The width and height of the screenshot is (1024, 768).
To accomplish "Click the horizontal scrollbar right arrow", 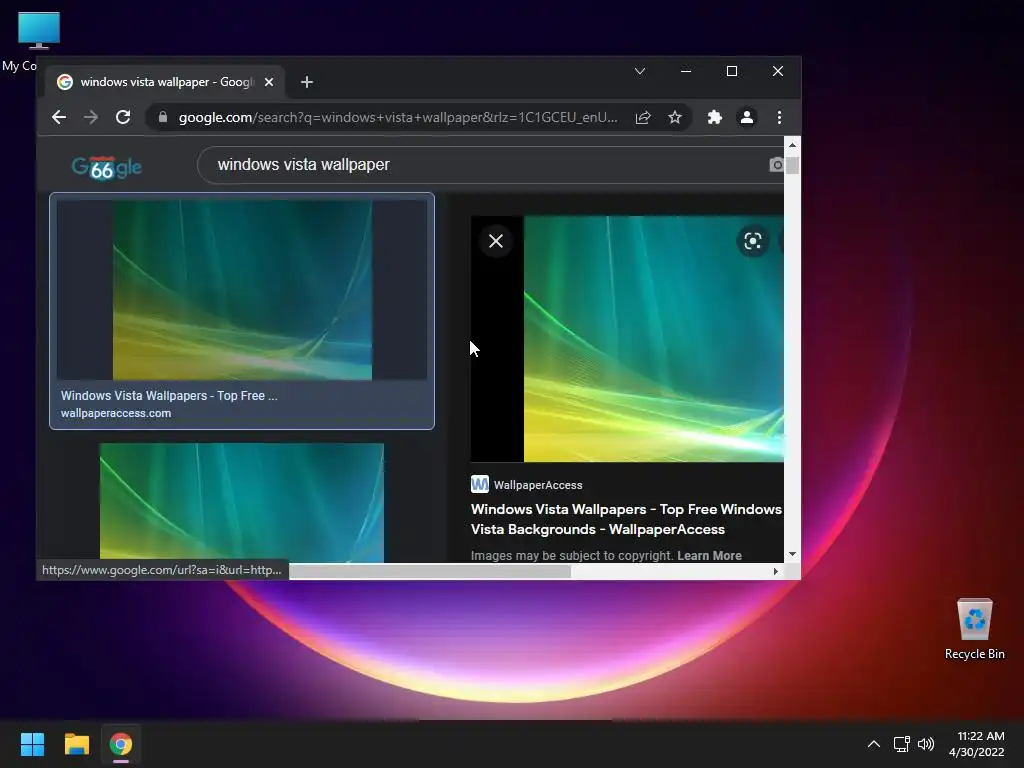I will click(775, 571).
